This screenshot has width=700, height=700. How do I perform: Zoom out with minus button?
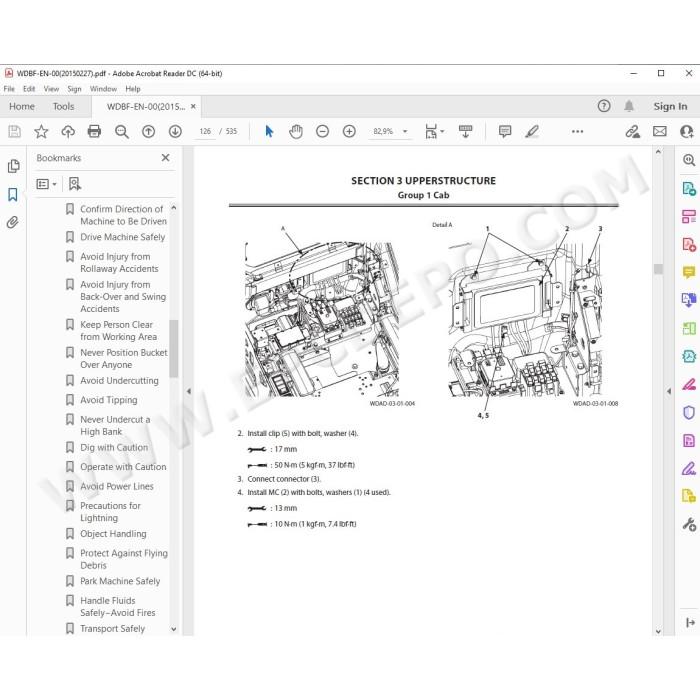pyautogui.click(x=322, y=131)
